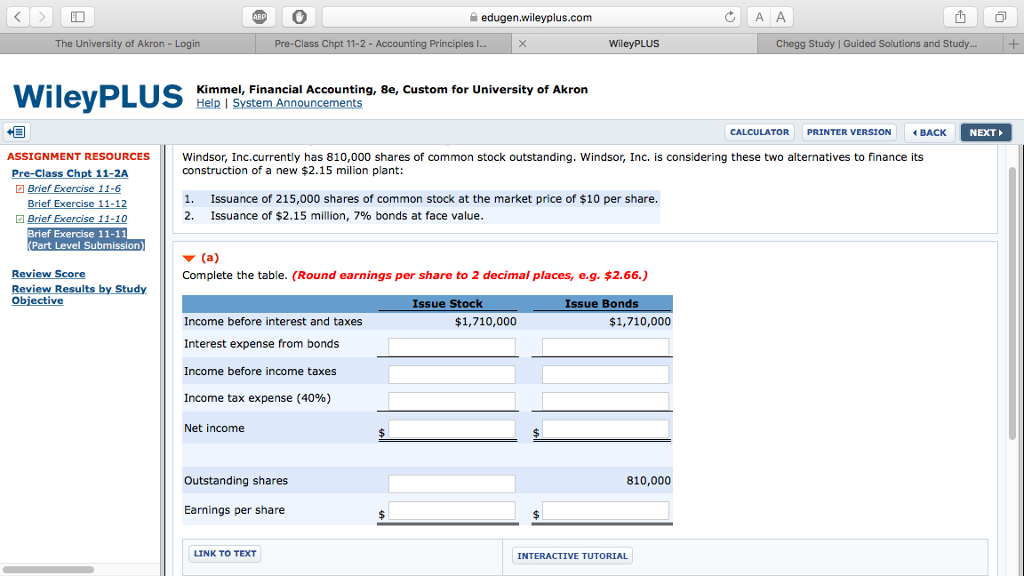1024x576 pixels.
Task: Click the WileyPLUS logo
Action: pyautogui.click(x=98, y=97)
